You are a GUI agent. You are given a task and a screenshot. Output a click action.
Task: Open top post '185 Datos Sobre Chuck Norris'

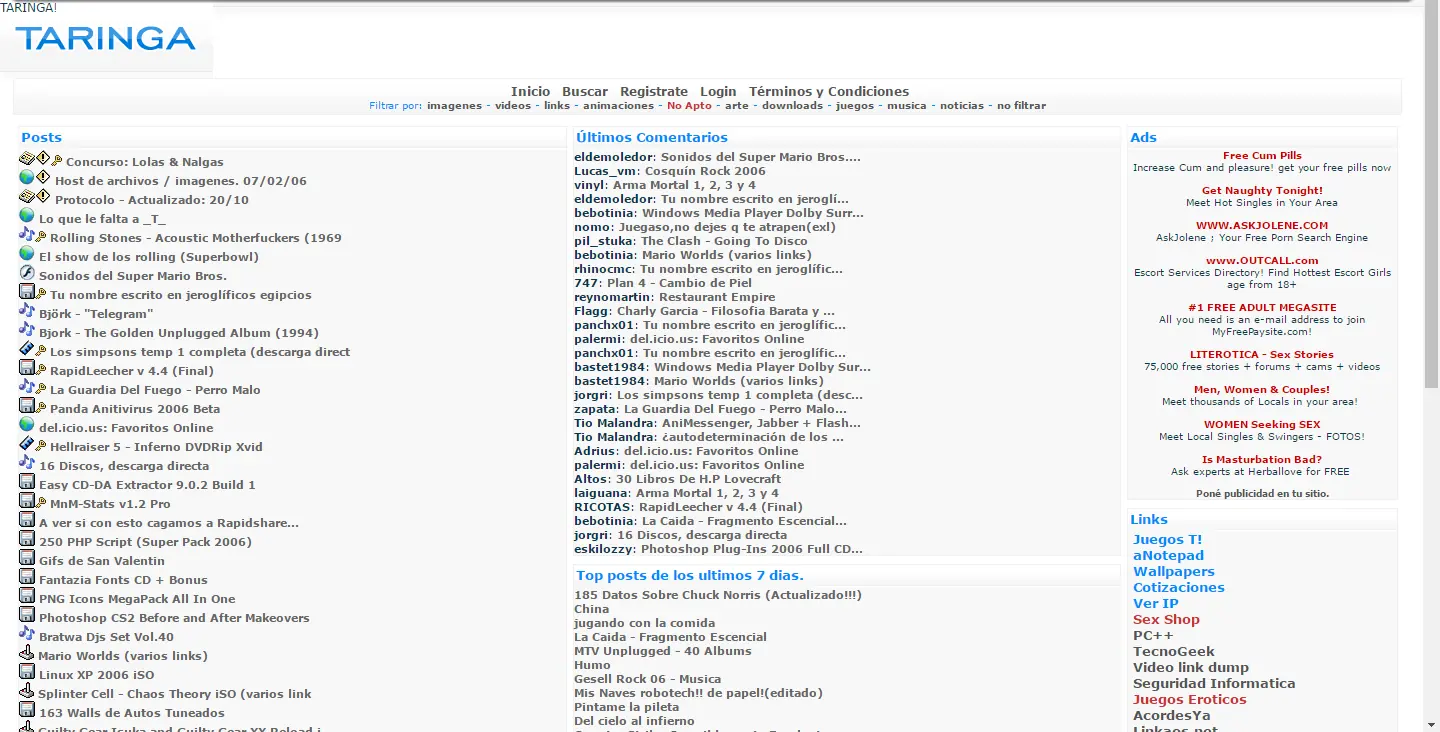tap(718, 595)
